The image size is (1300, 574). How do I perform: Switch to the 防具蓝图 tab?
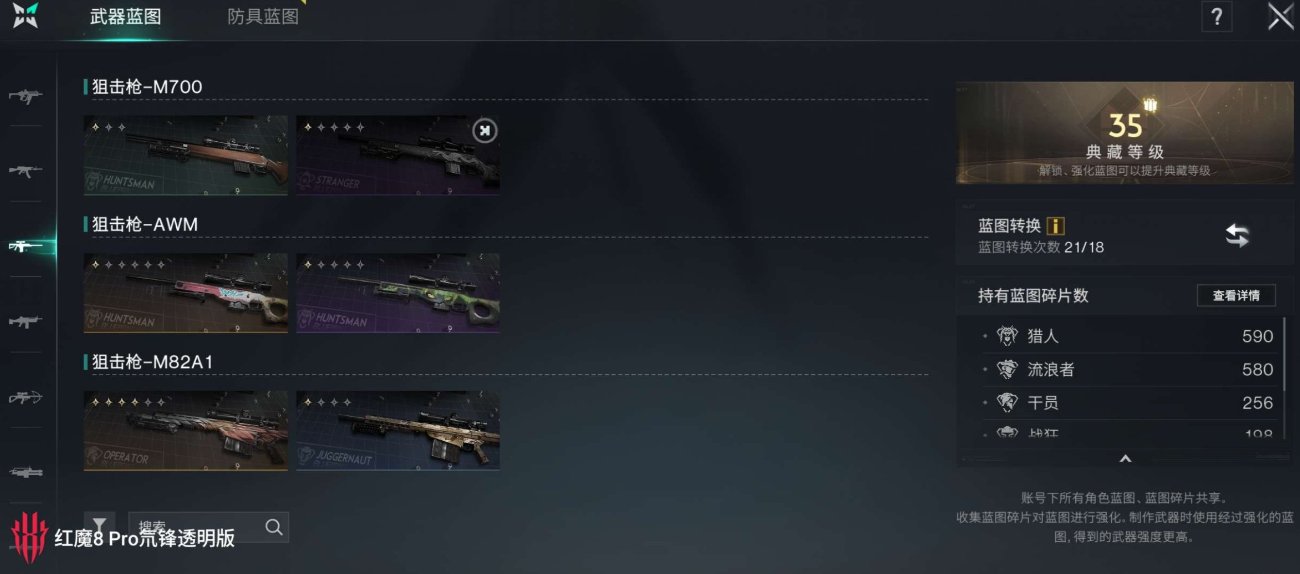[x=263, y=17]
